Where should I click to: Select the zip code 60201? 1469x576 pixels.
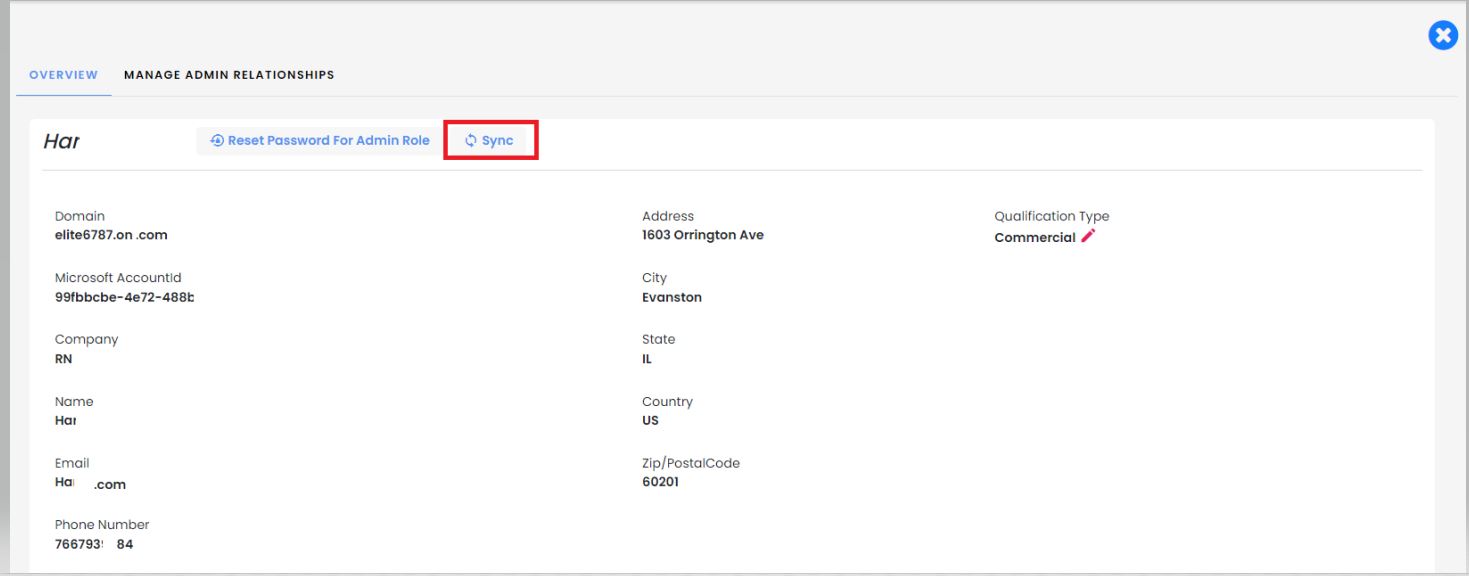tap(660, 482)
